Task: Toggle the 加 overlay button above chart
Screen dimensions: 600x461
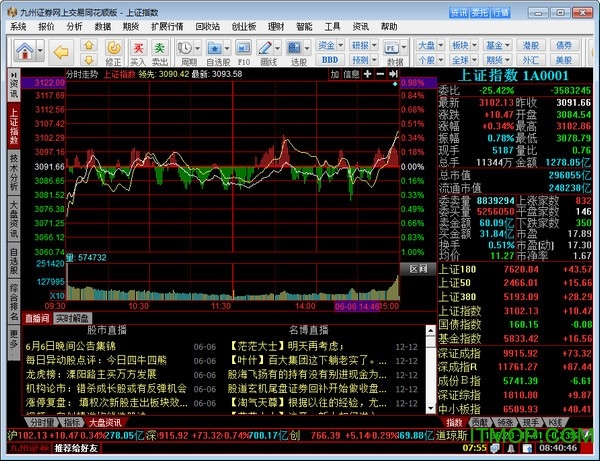Action: click(x=332, y=73)
